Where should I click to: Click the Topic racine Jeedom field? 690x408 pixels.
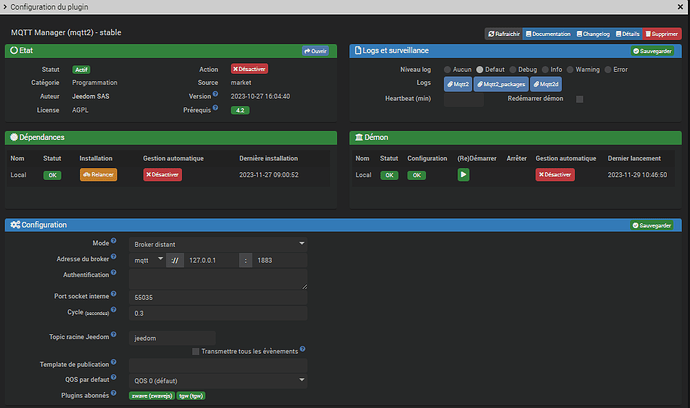(x=172, y=338)
